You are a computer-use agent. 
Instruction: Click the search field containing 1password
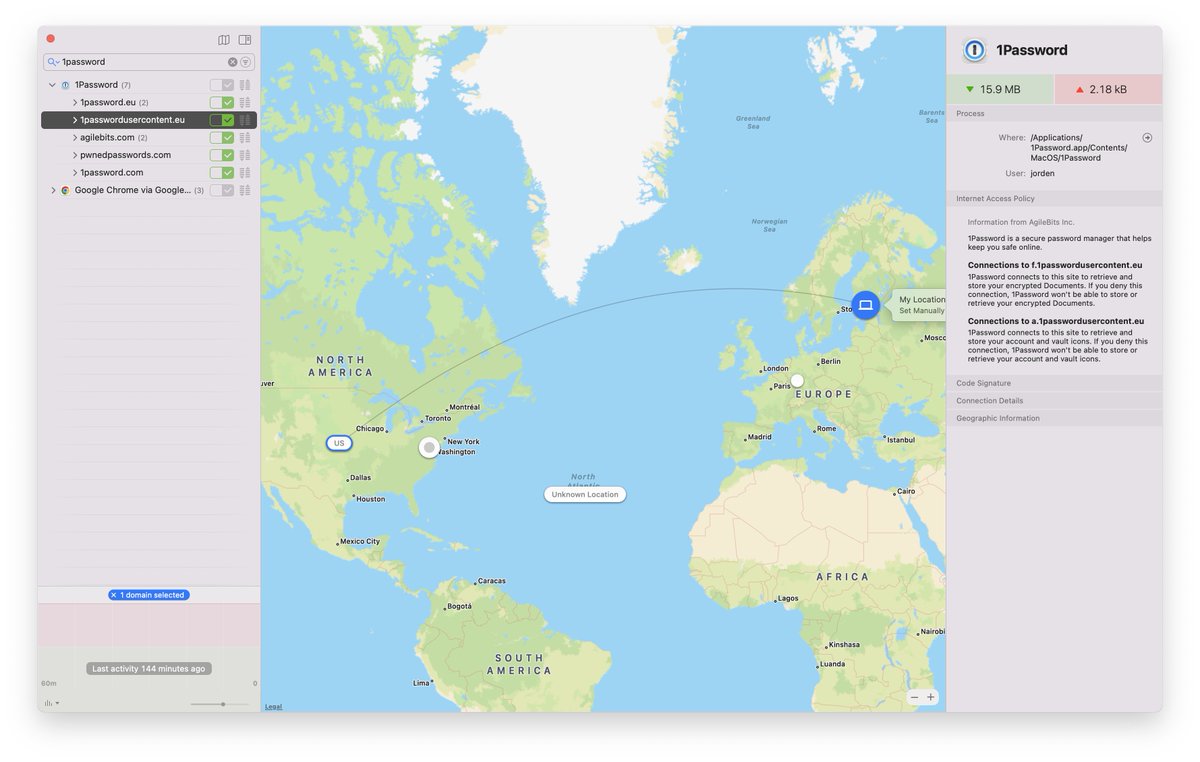[x=148, y=62]
